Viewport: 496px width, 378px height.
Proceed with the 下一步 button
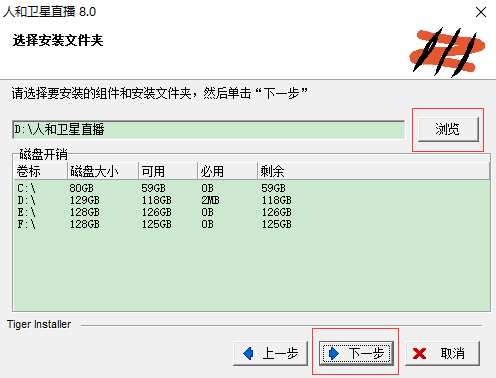[x=356, y=353]
